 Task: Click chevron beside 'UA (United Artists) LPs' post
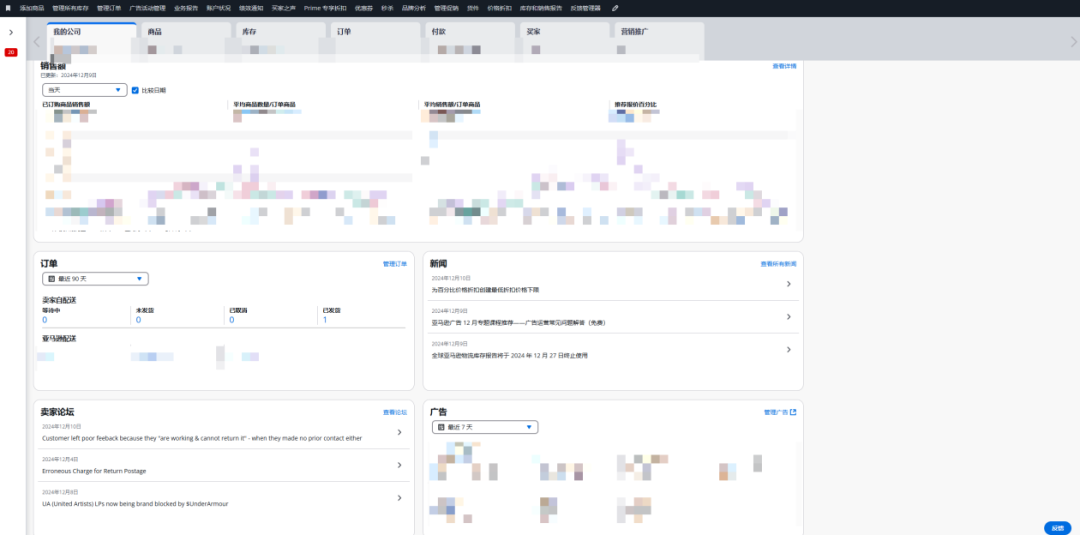pos(399,498)
